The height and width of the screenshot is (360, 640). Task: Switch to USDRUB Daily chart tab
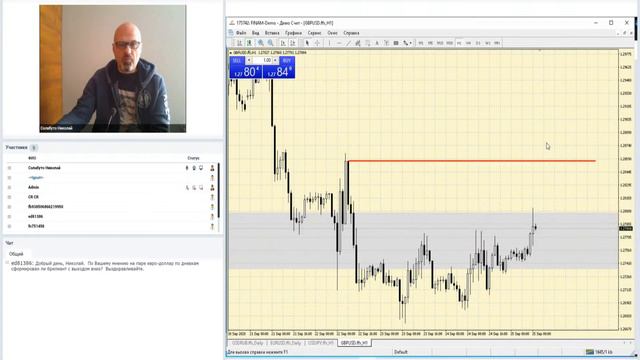coord(248,343)
